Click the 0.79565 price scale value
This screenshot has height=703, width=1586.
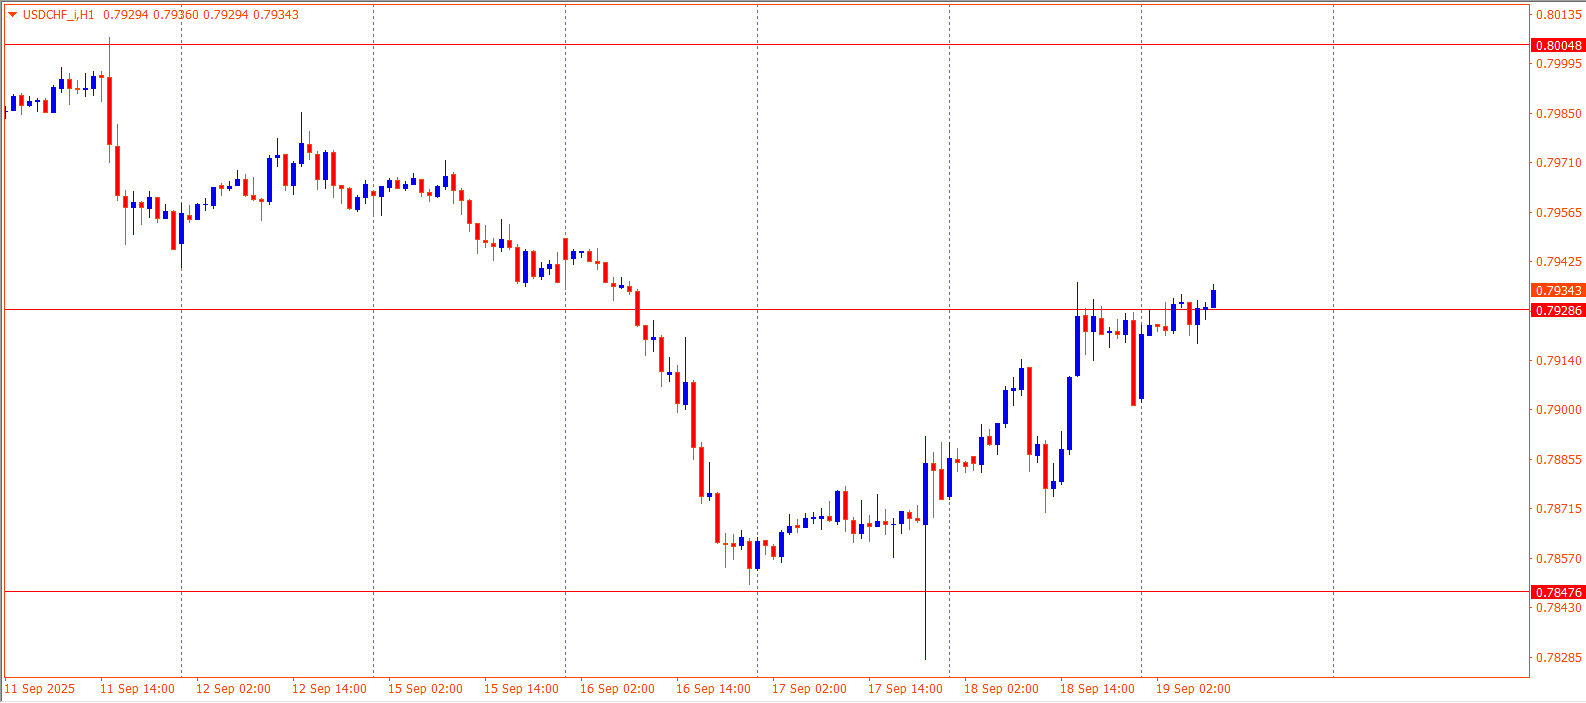(x=1559, y=213)
